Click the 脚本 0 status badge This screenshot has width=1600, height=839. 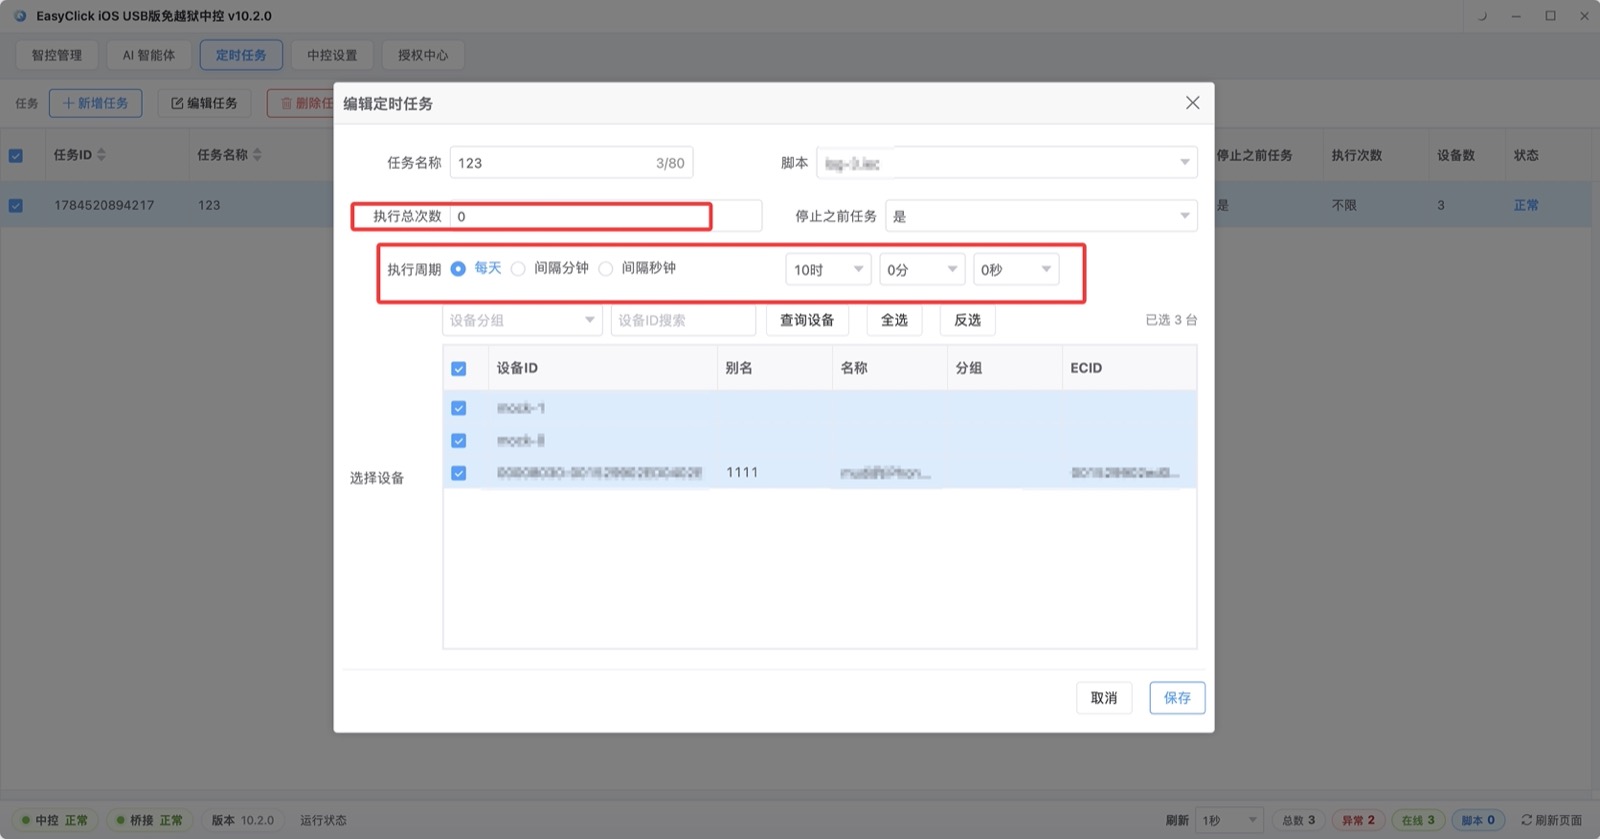coord(1478,820)
